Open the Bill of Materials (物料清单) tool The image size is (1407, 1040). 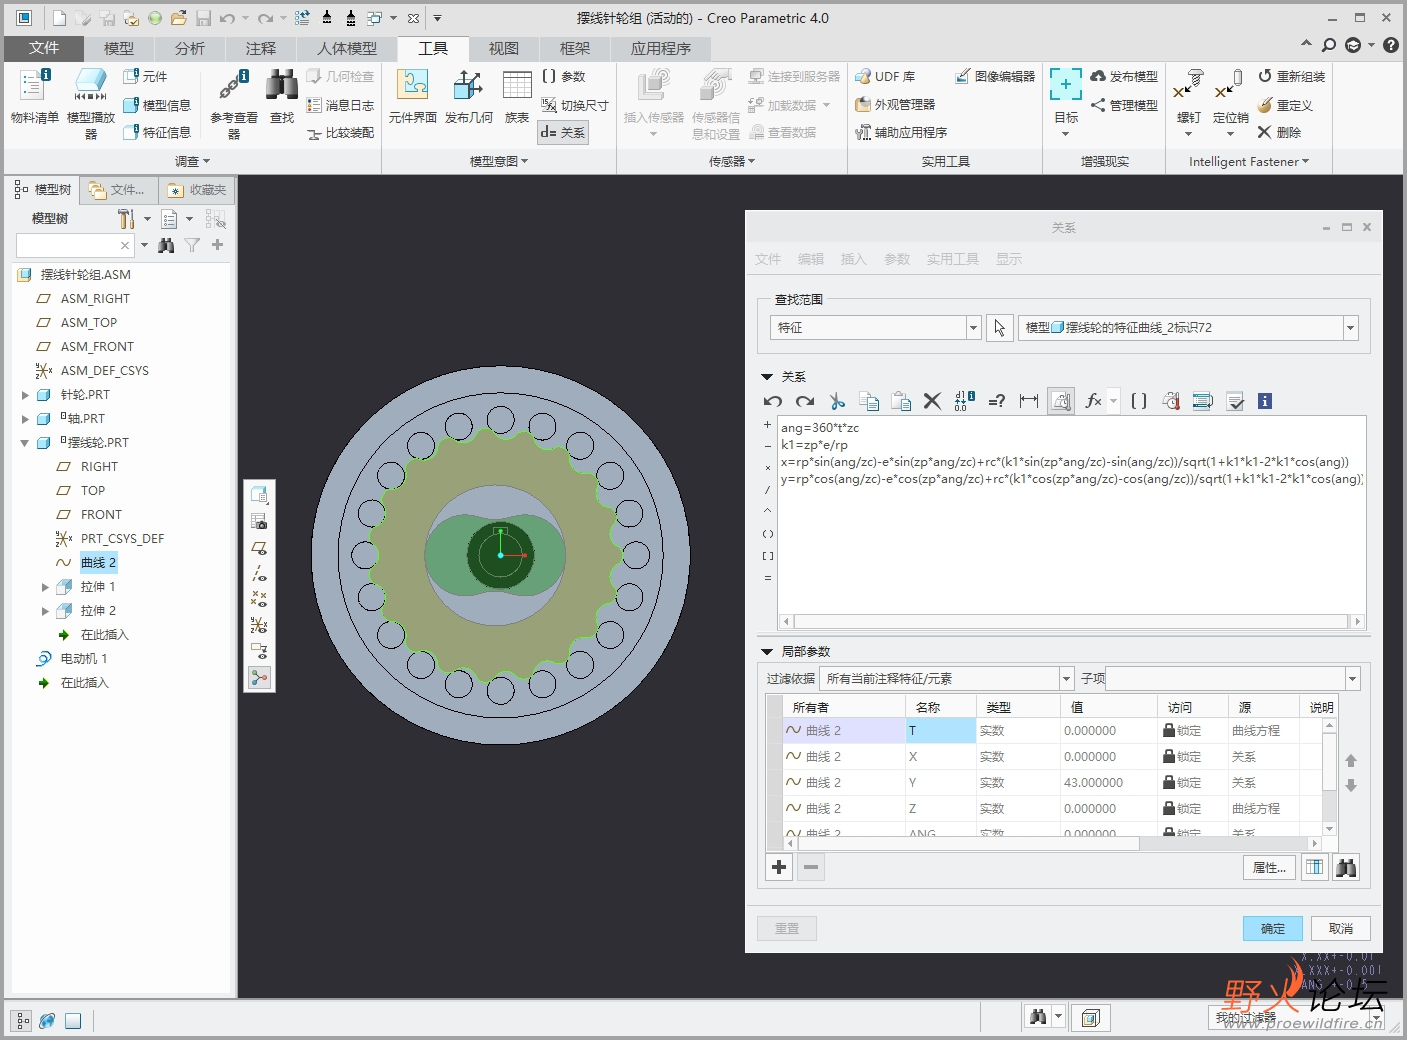click(34, 98)
